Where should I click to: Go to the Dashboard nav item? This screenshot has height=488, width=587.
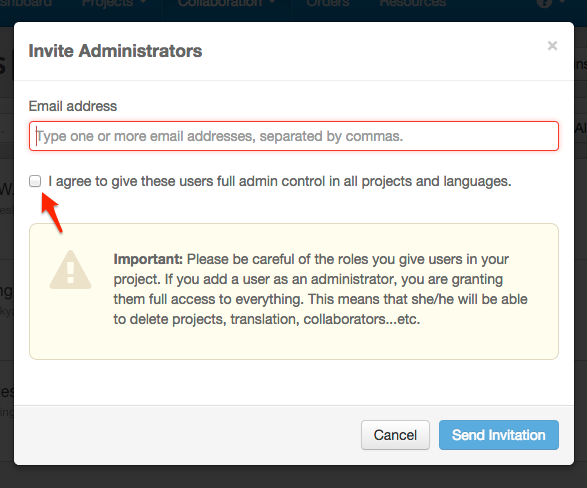pyautogui.click(x=26, y=3)
